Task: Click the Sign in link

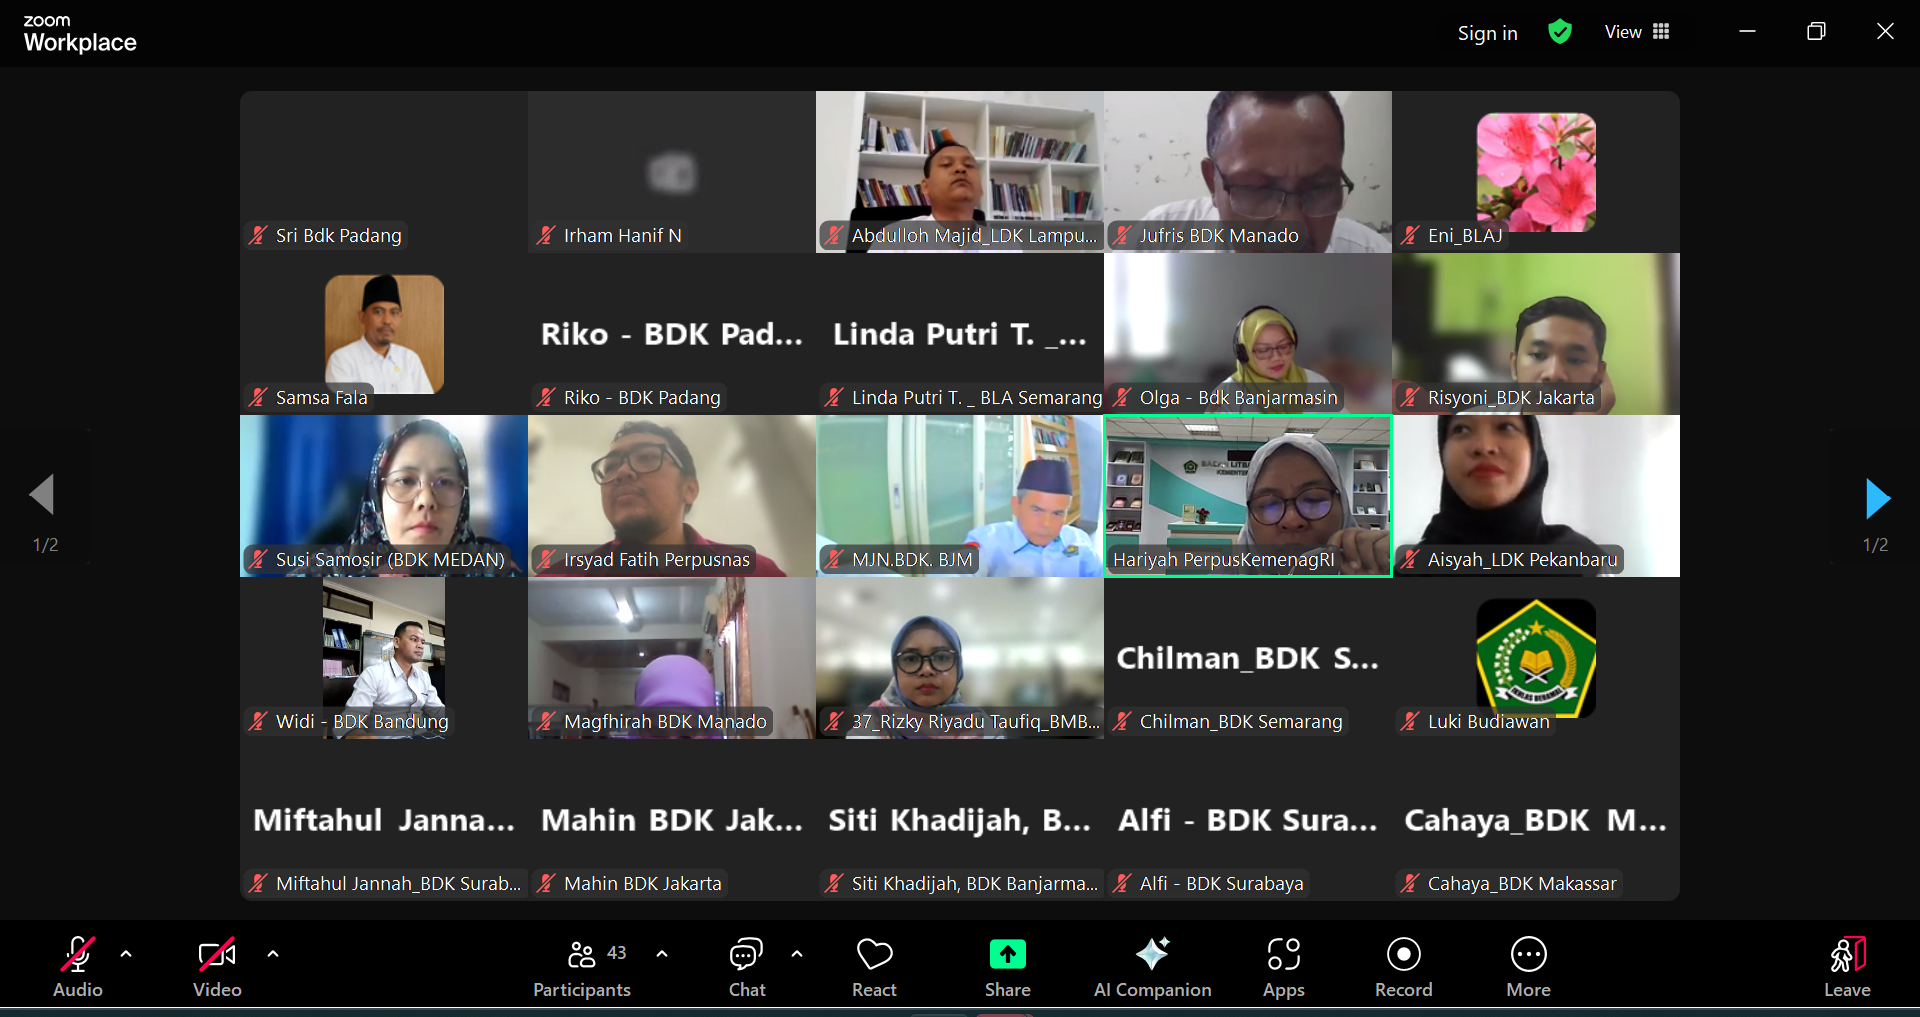Action: pyautogui.click(x=1487, y=33)
